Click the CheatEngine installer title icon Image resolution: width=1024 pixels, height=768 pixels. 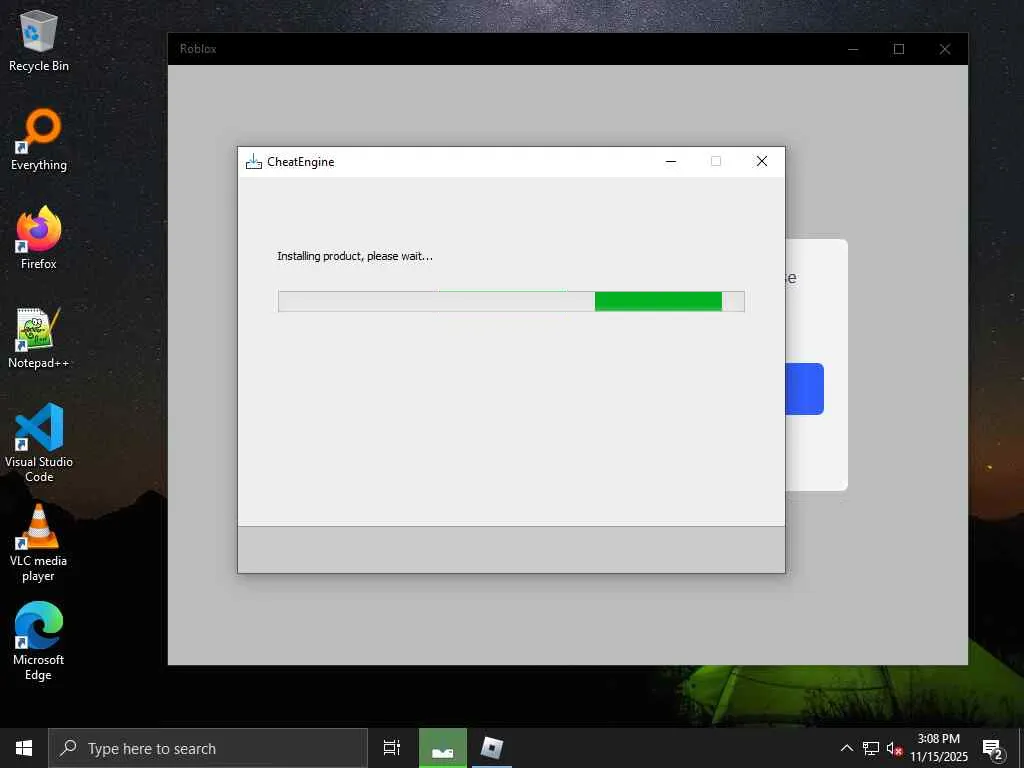pyautogui.click(x=253, y=161)
